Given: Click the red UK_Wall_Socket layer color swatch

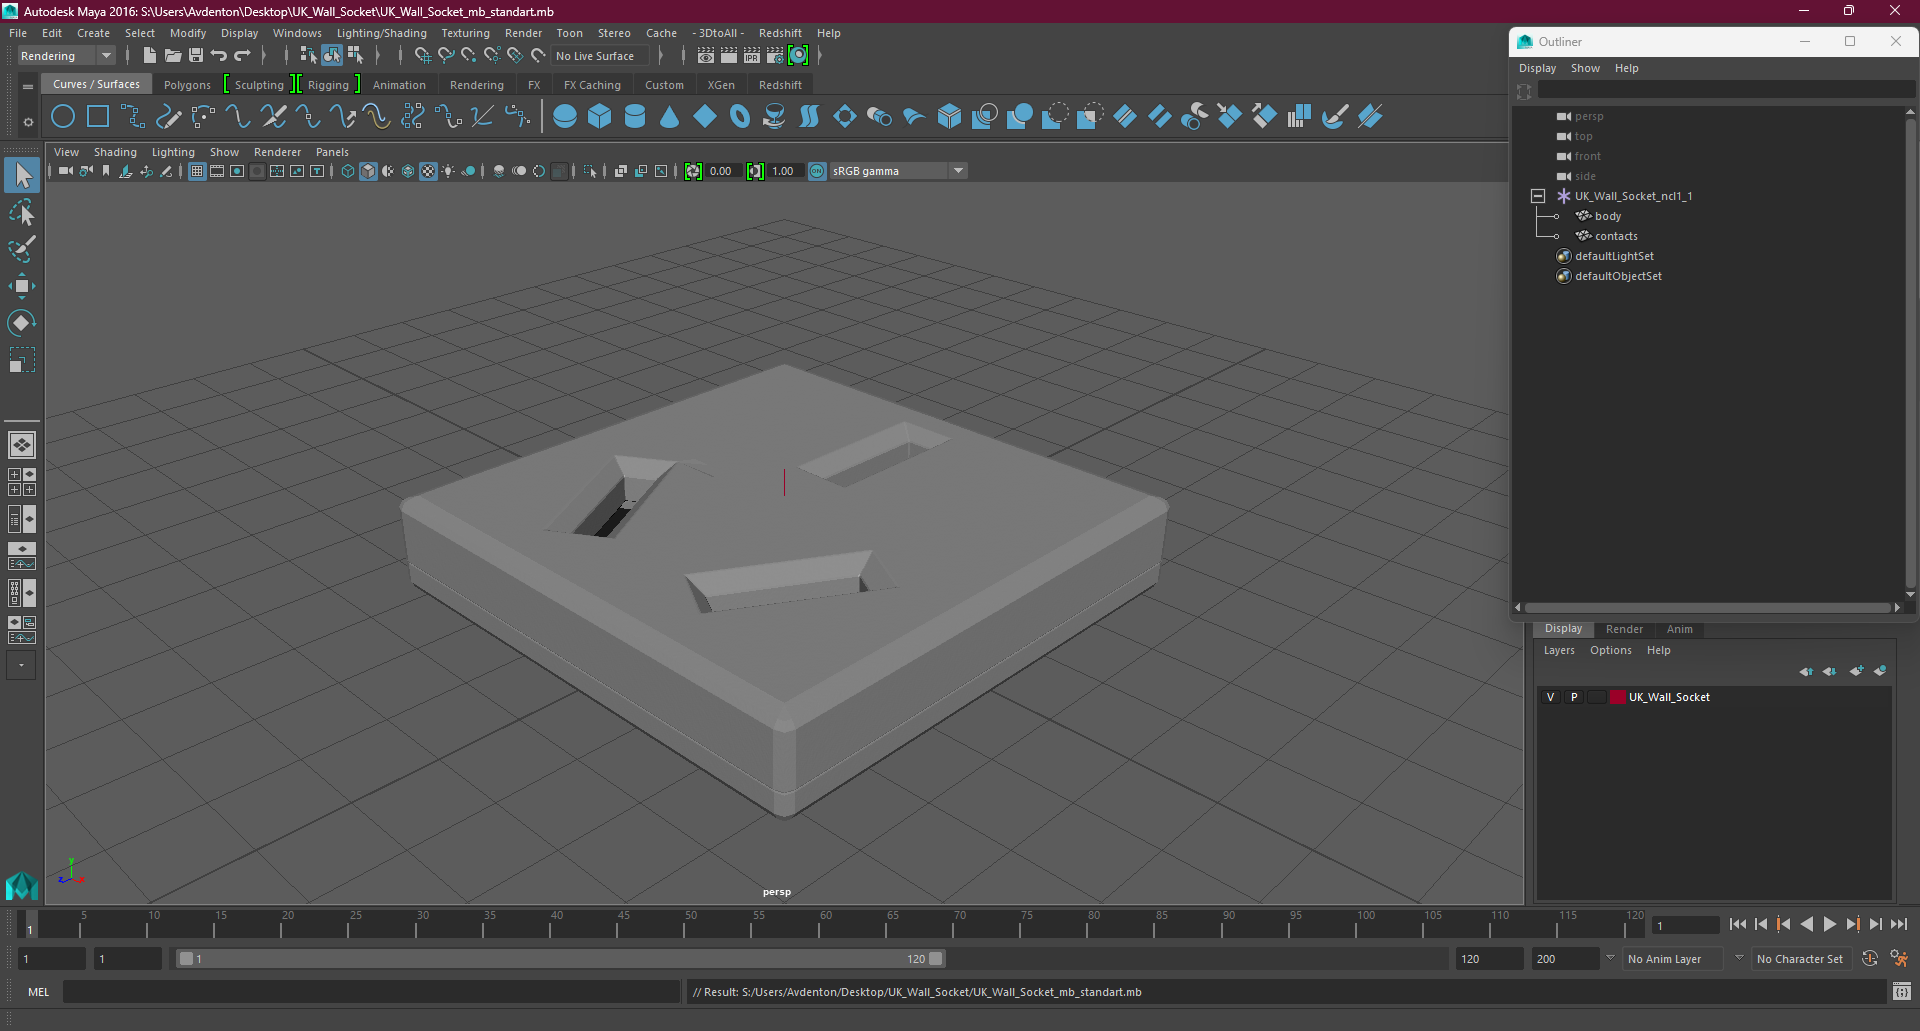Looking at the screenshot, I should tap(1617, 697).
